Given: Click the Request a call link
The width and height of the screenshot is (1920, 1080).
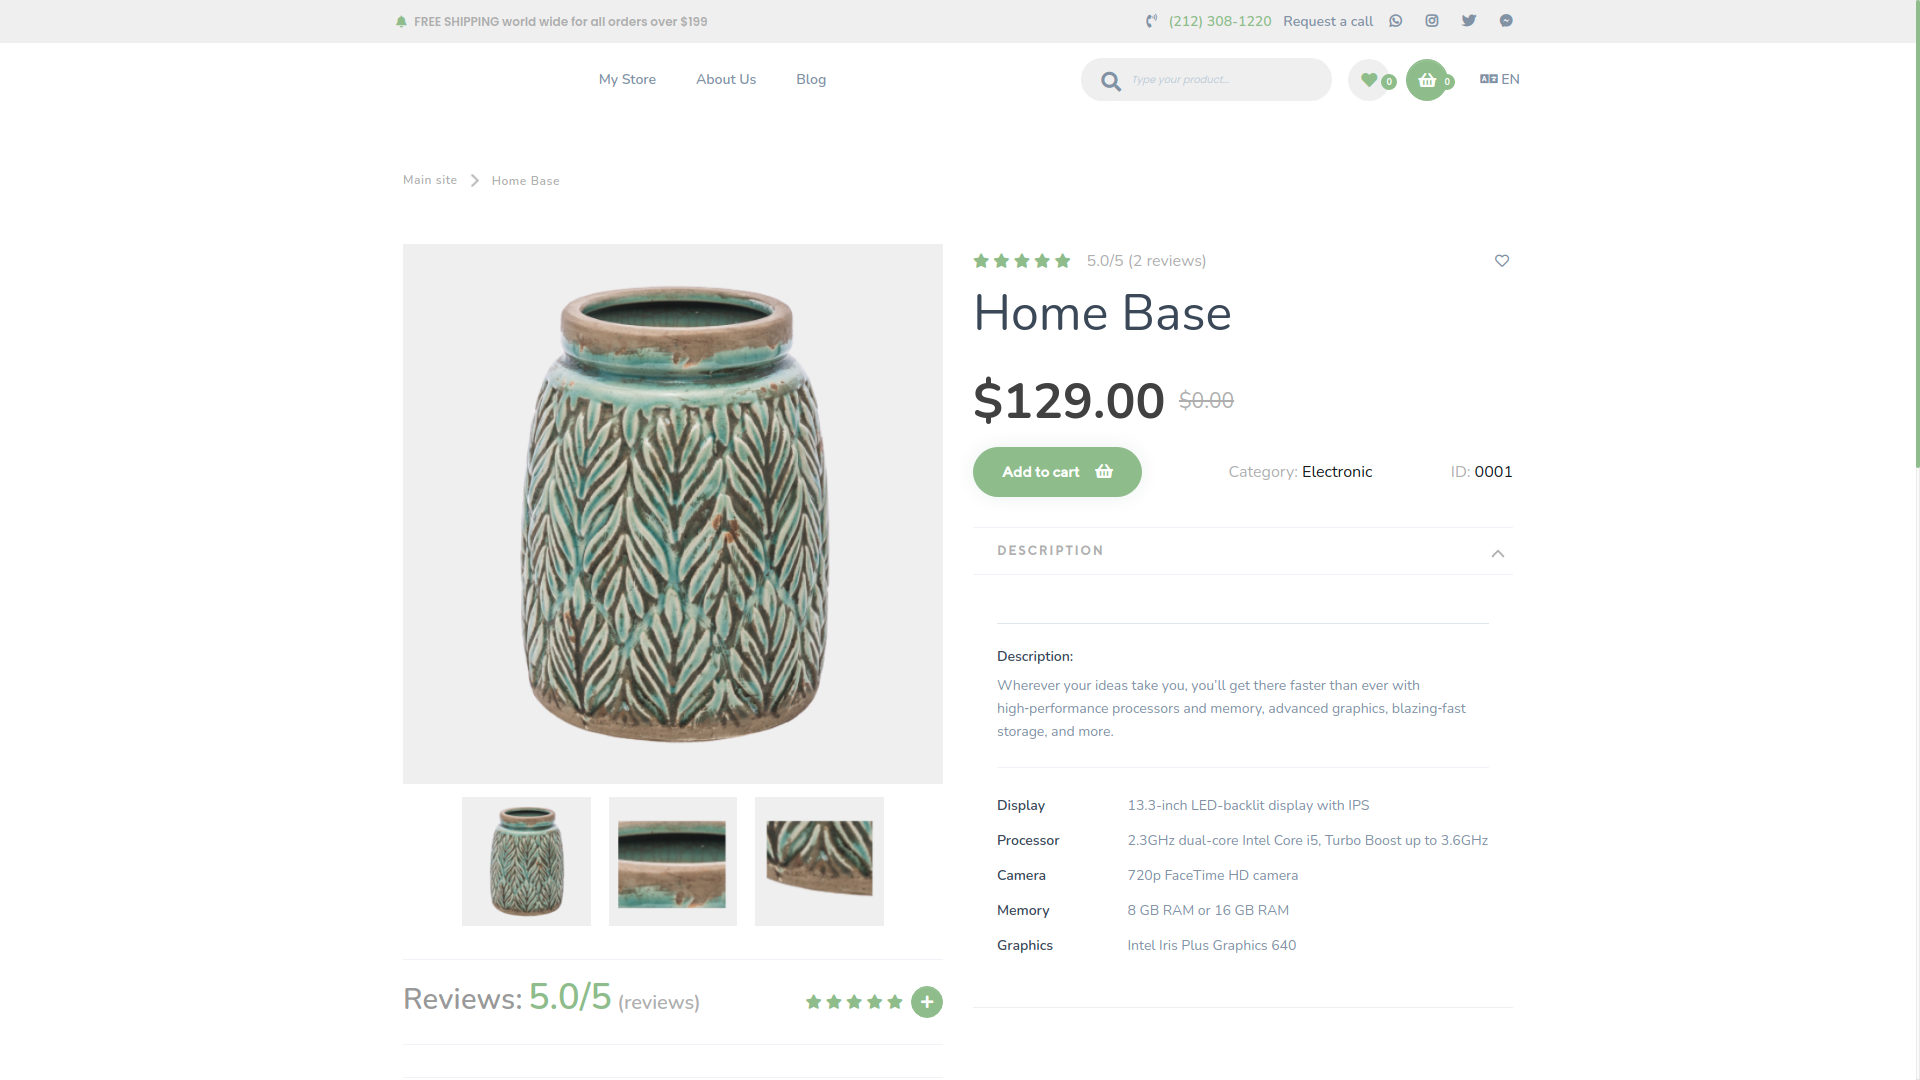Looking at the screenshot, I should coord(1328,21).
